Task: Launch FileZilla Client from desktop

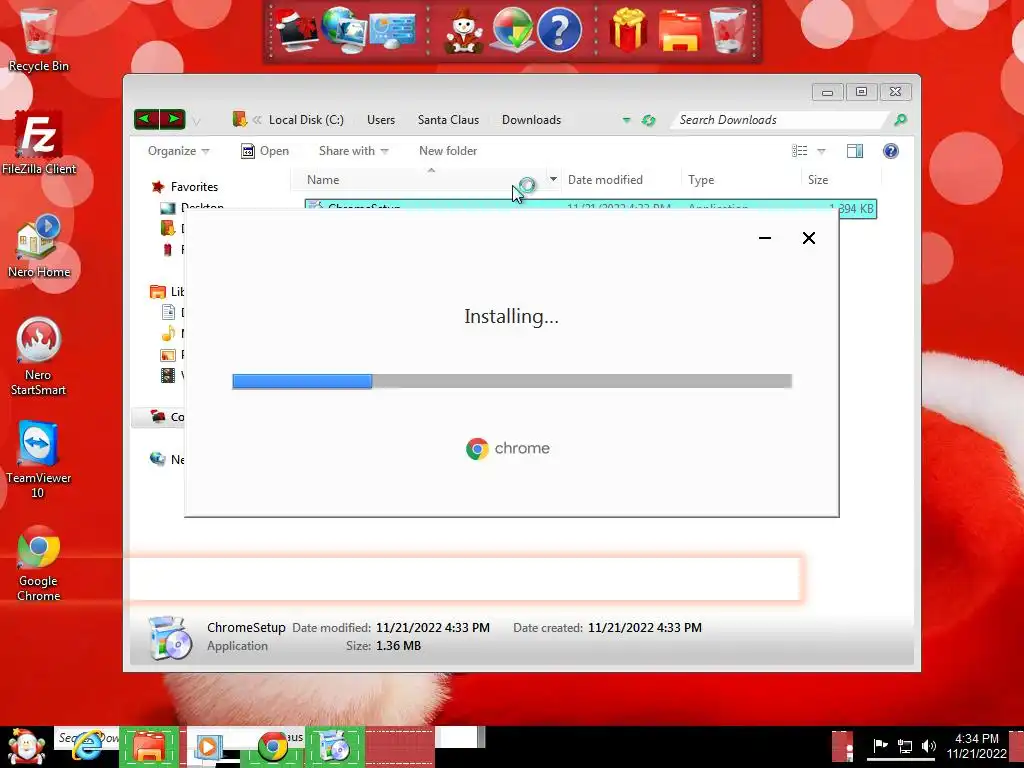Action: click(x=39, y=142)
